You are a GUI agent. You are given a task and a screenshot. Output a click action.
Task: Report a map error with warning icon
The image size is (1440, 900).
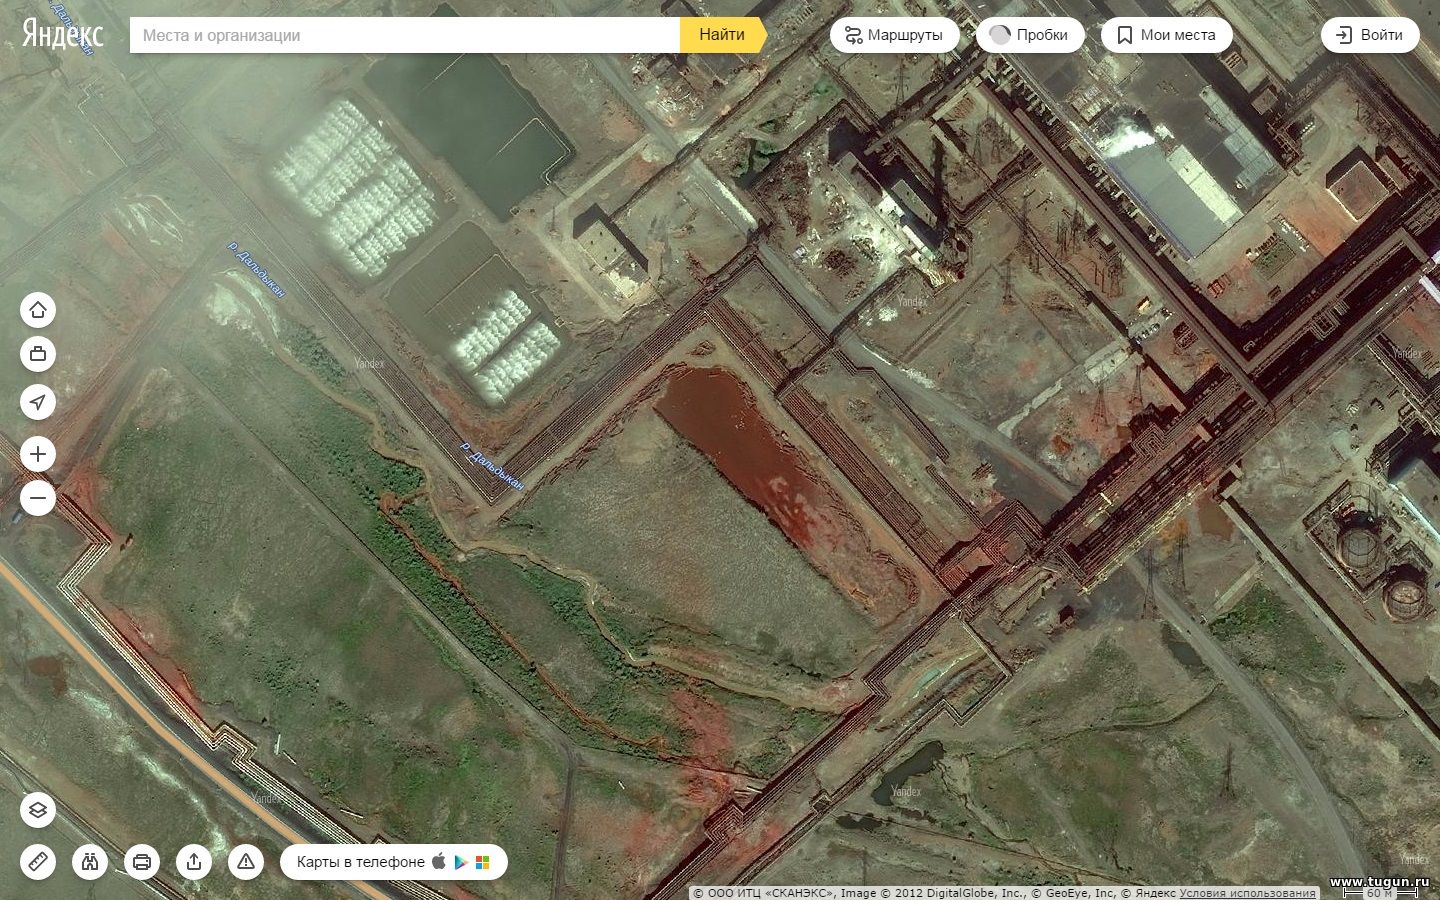click(246, 862)
